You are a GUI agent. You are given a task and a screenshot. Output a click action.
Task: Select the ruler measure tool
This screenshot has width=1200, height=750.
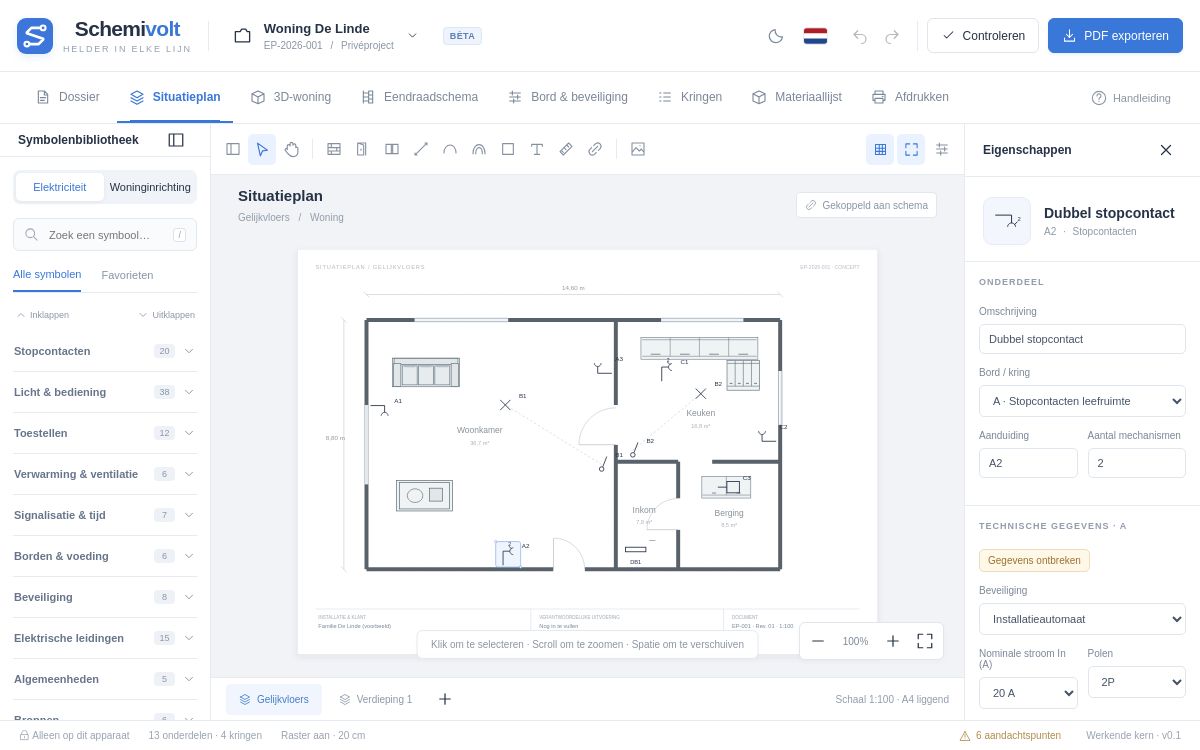pyautogui.click(x=566, y=149)
